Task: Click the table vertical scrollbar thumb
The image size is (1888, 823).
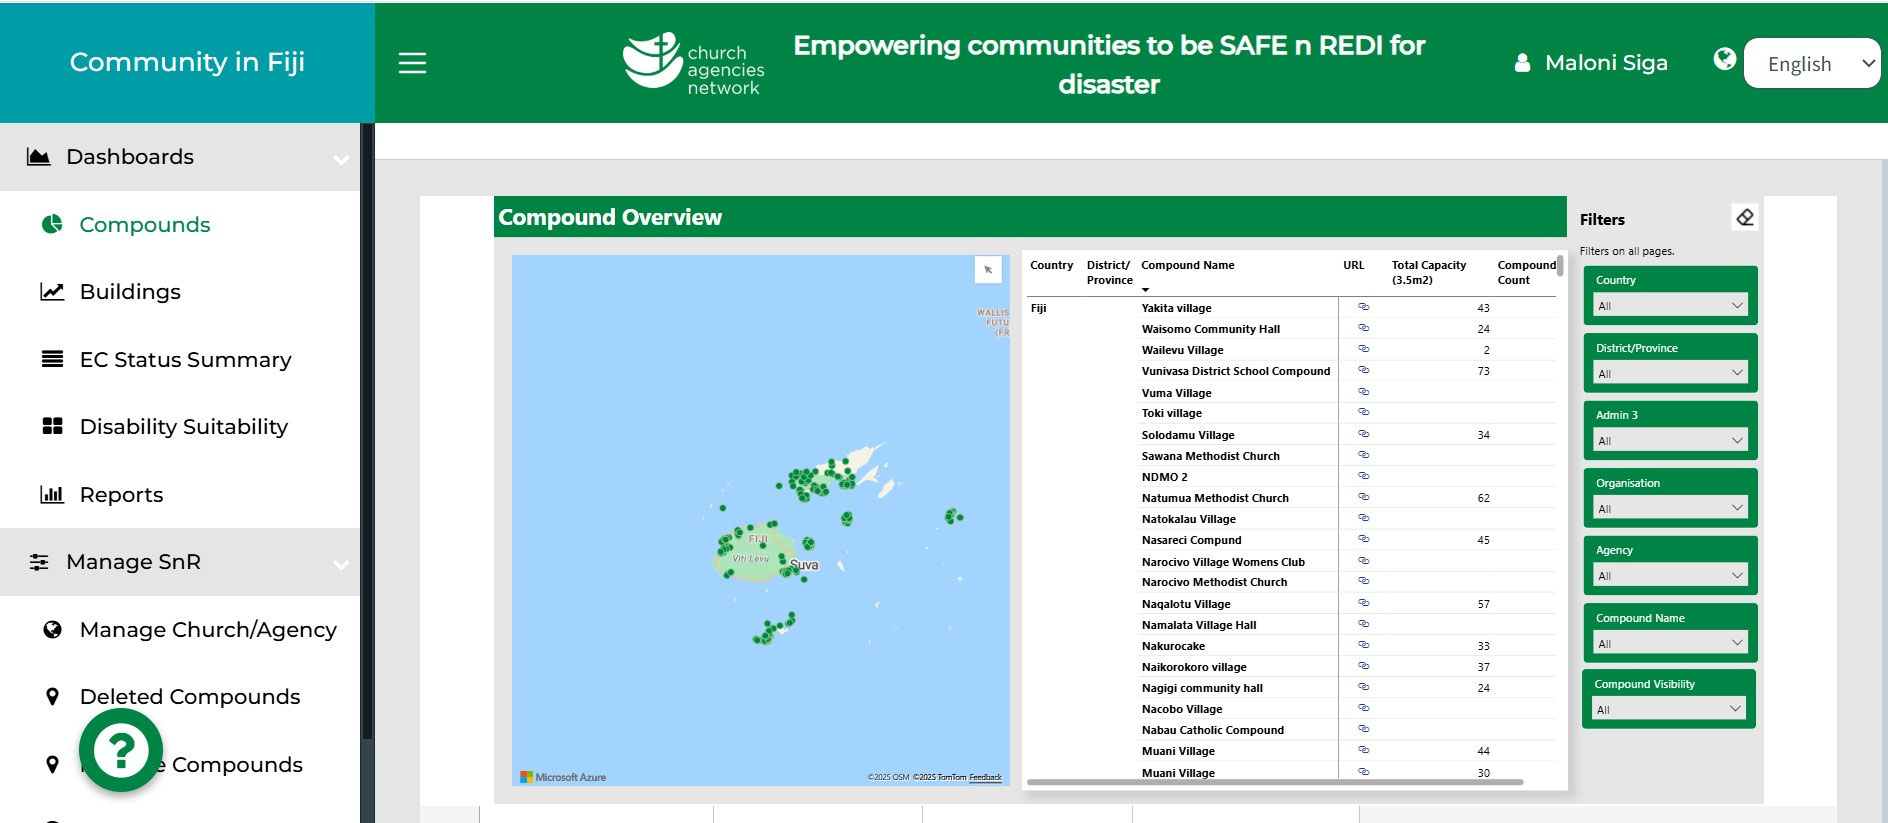Action: 1560,266
